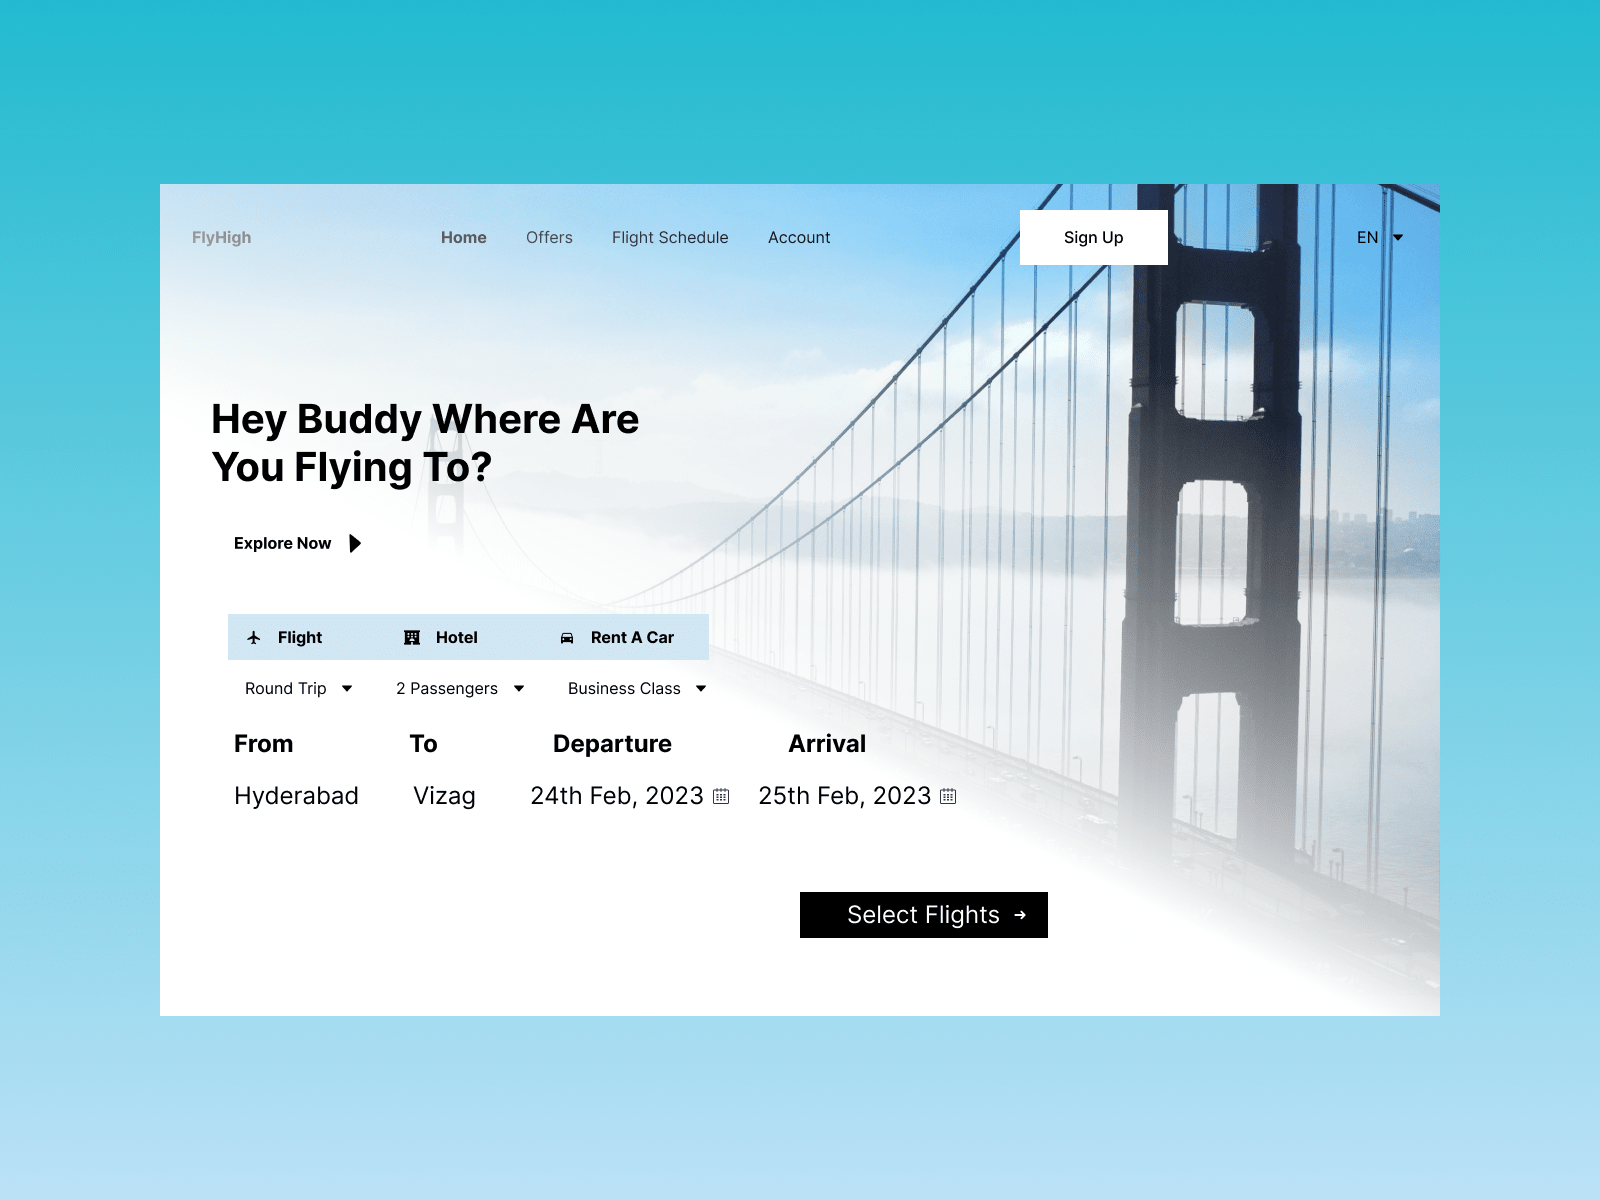Click the car icon for rentals
1600x1200 pixels.
pyautogui.click(x=567, y=638)
